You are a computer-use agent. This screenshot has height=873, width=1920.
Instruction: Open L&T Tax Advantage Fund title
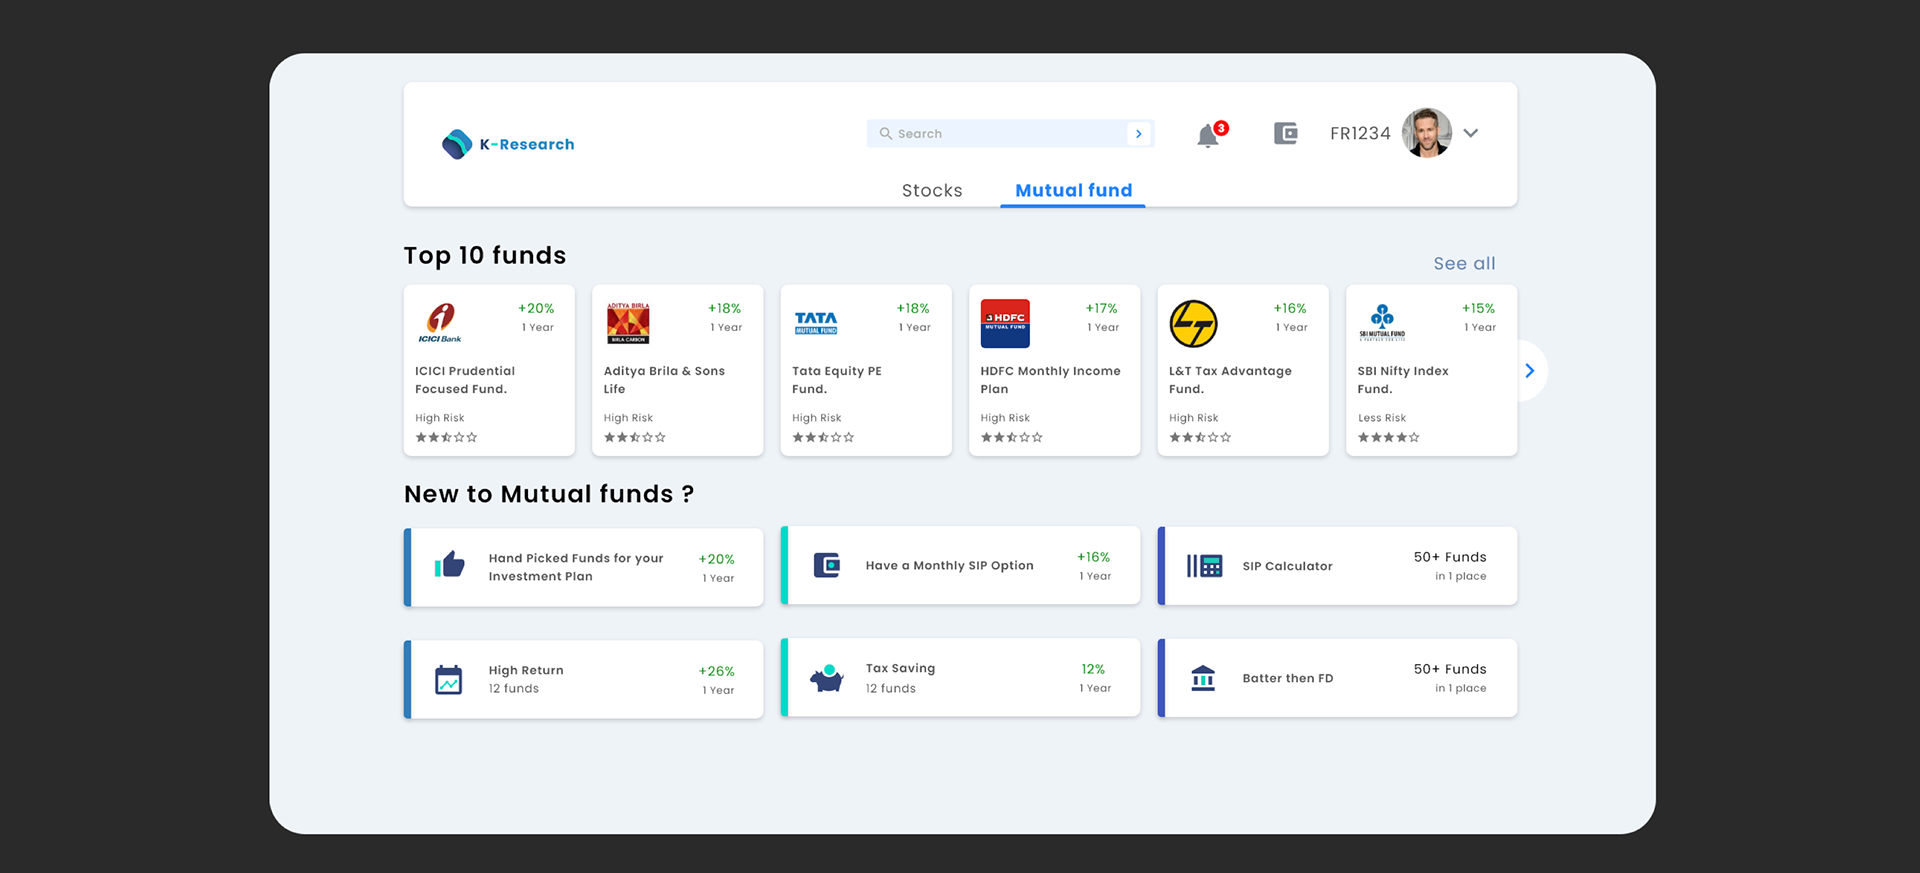point(1230,380)
